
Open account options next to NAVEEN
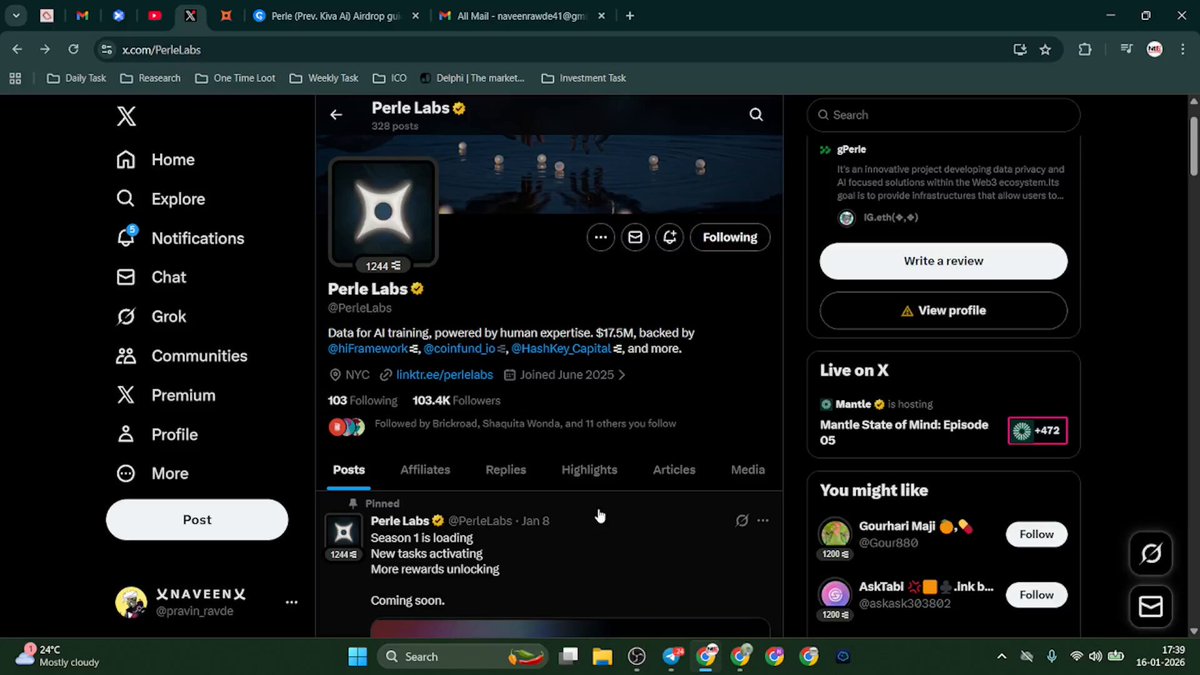(x=291, y=602)
